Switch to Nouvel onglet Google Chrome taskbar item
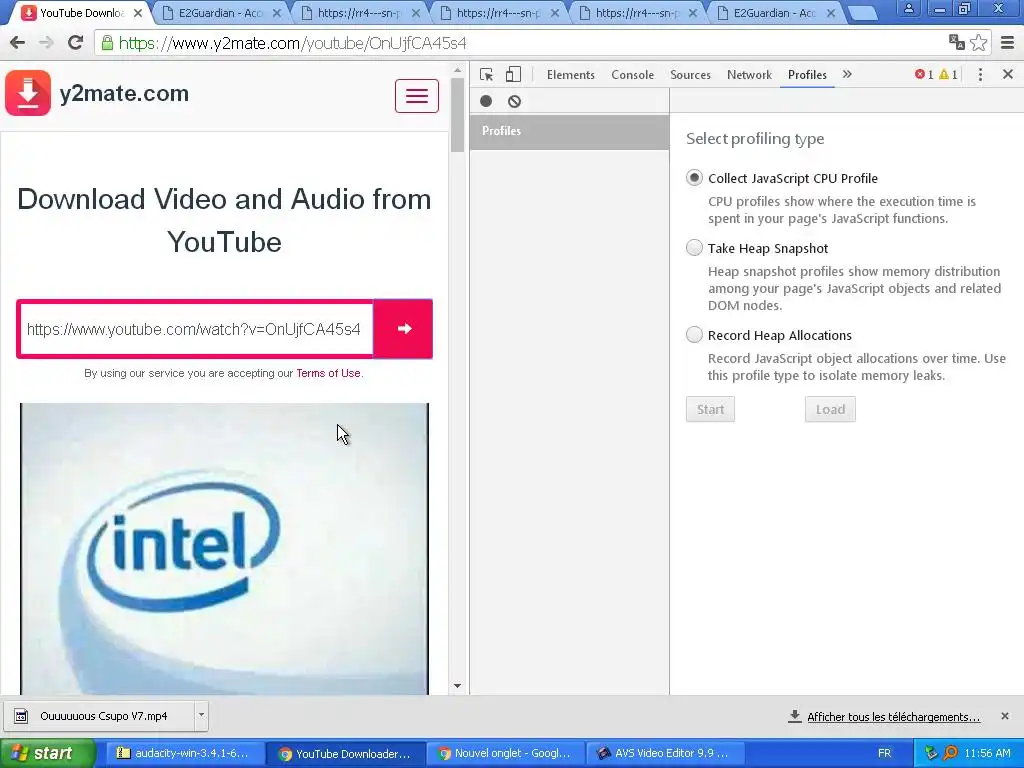The height and width of the screenshot is (768, 1024). click(x=505, y=753)
